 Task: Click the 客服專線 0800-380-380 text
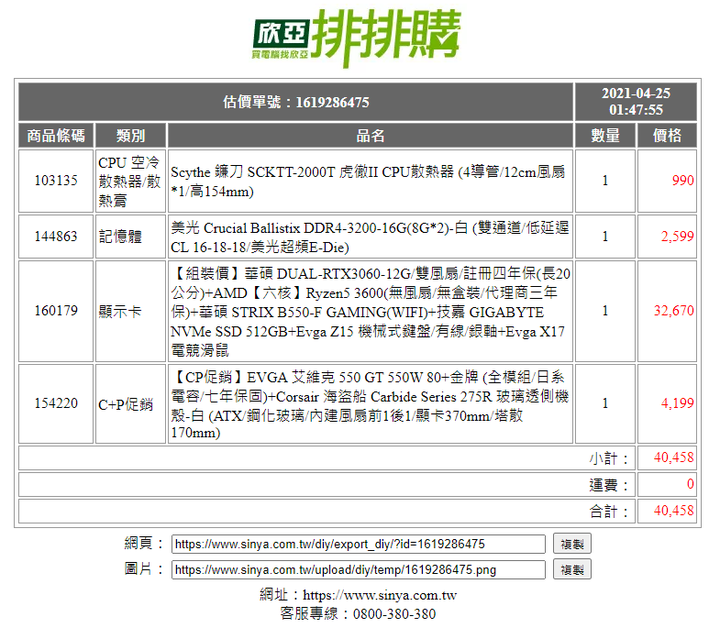(358, 614)
